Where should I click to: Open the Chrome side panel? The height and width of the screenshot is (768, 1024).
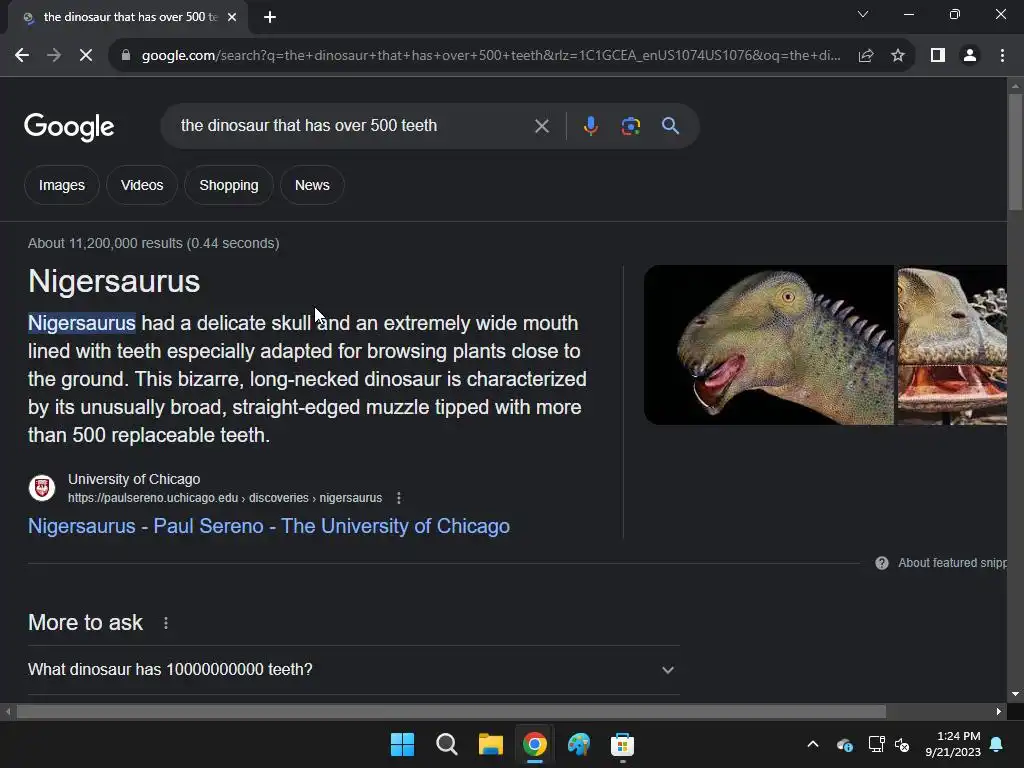[938, 56]
